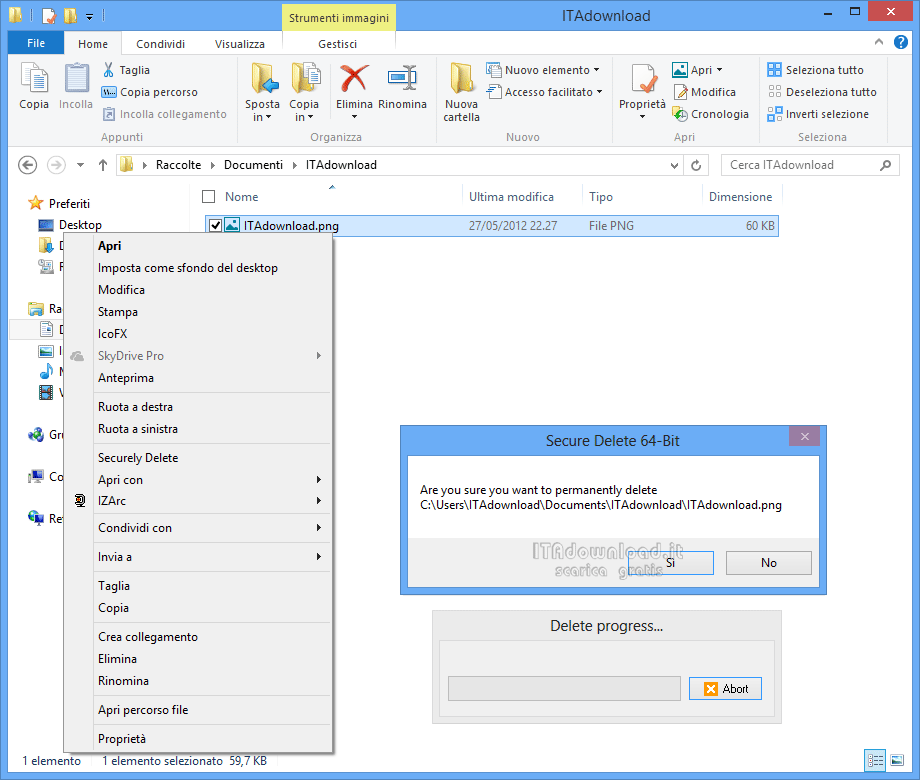Click Documenti in the address breadcrumb
Image resolution: width=920 pixels, height=780 pixels.
[253, 165]
